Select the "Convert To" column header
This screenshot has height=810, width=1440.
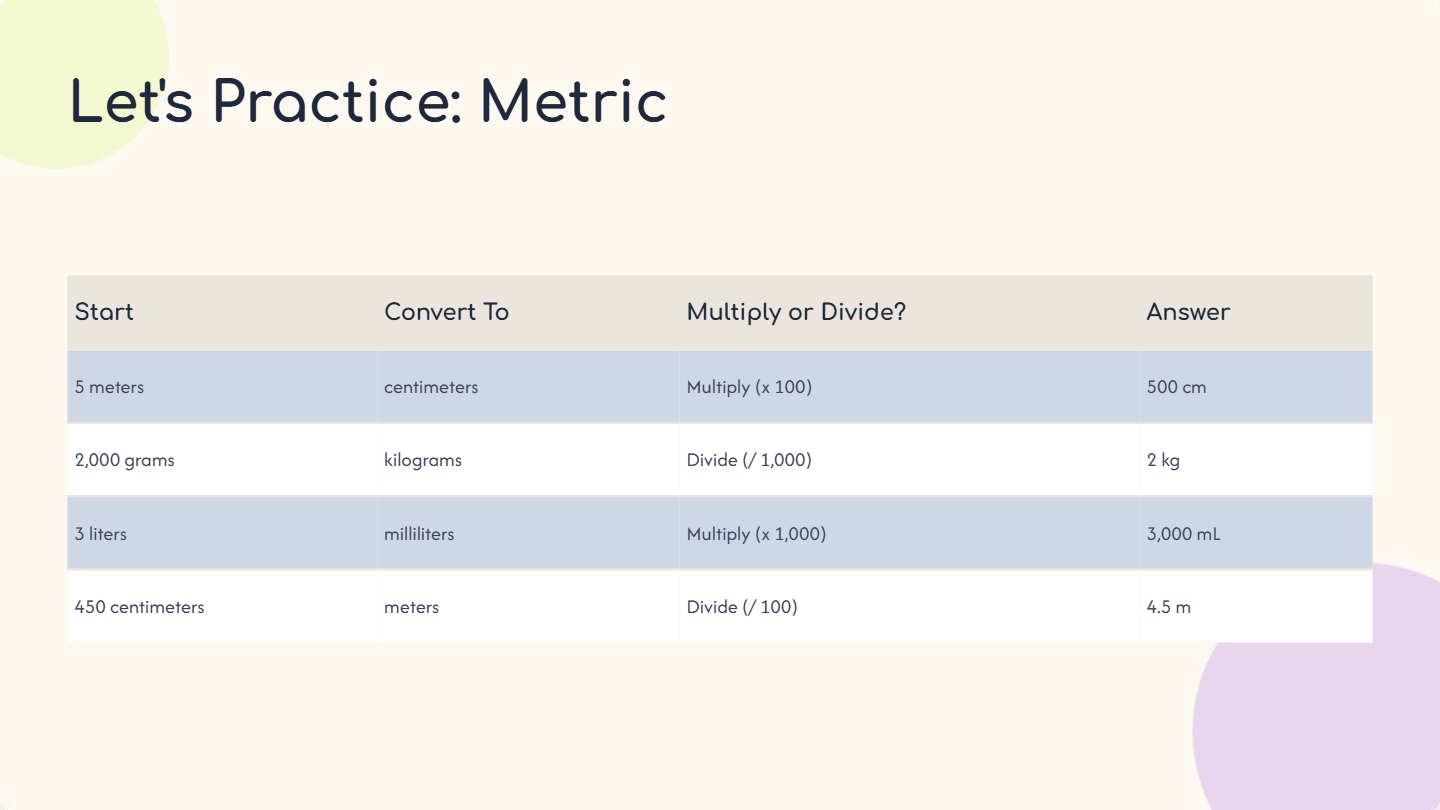click(446, 312)
